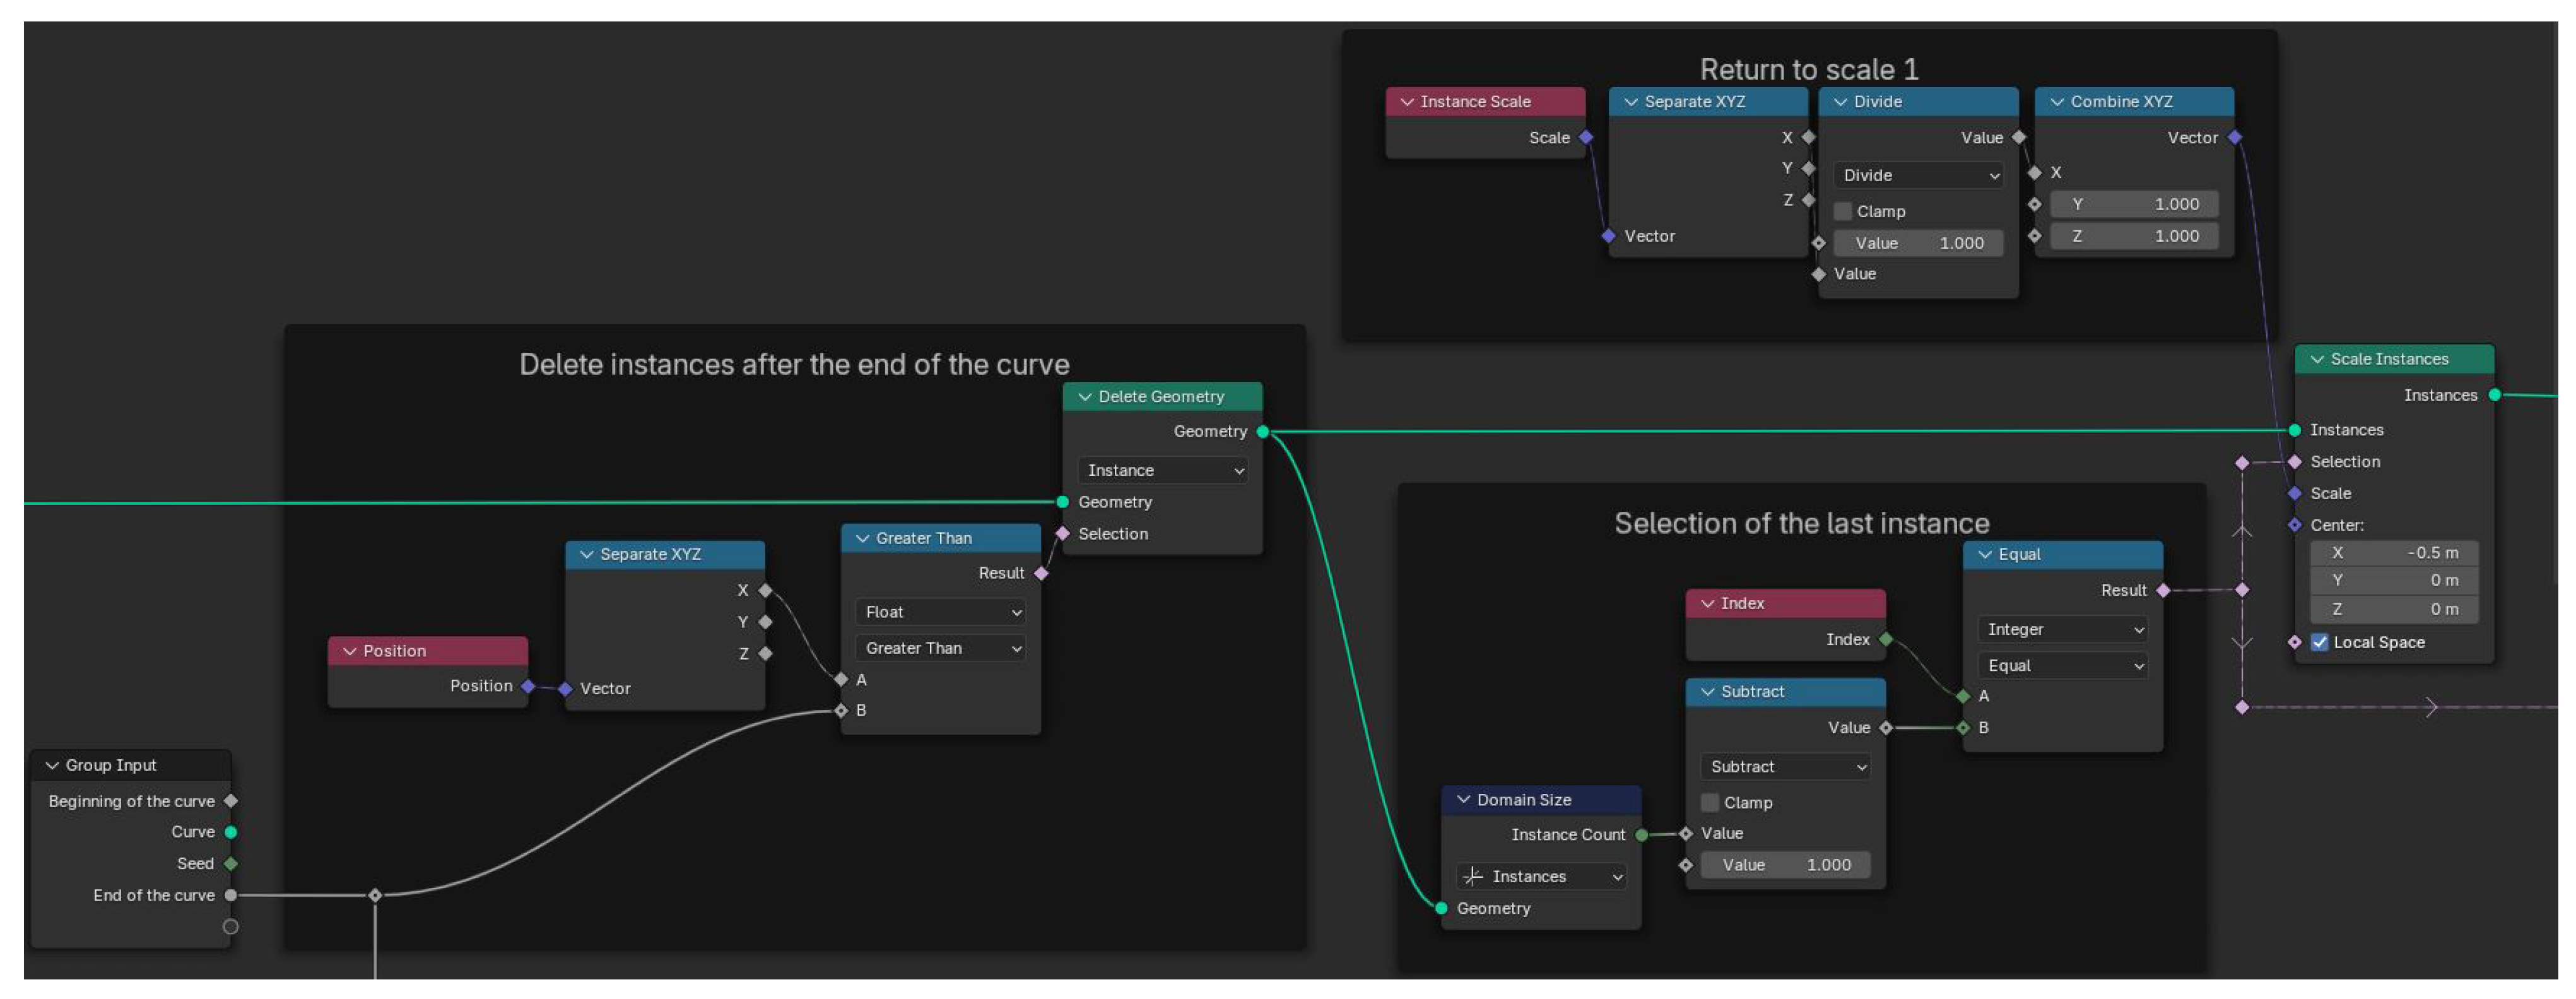Click the Scale output socket of Instance Scale

click(1586, 138)
